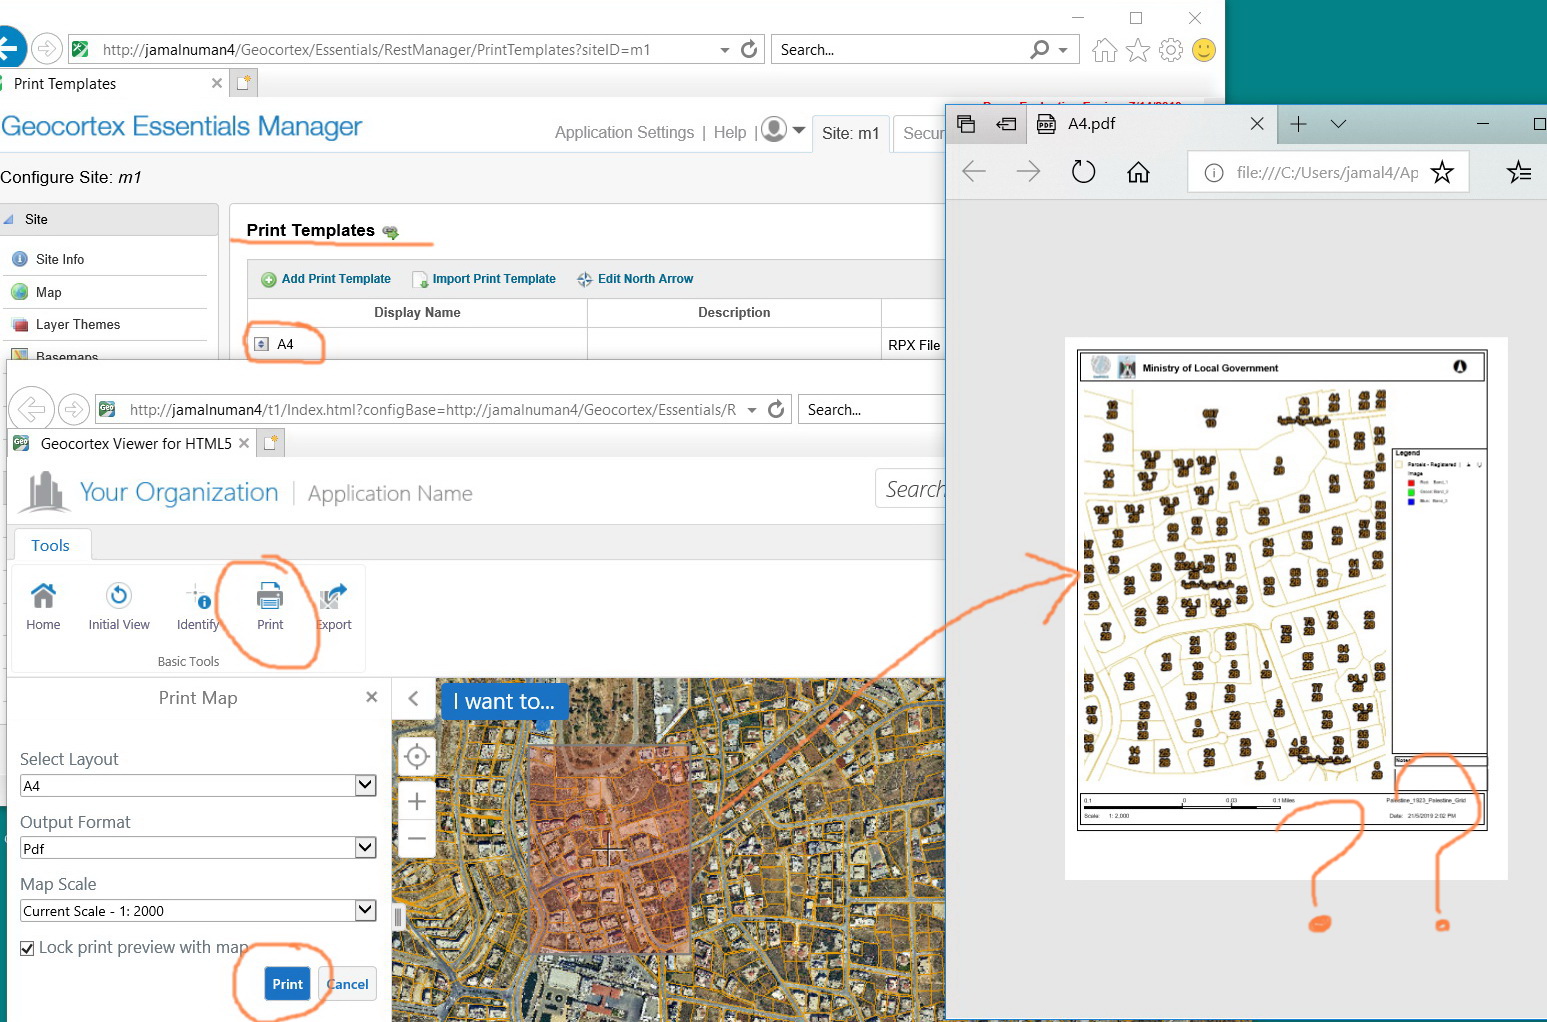Image resolution: width=1547 pixels, height=1022 pixels.
Task: Go back in the Geocortex Viewer browser
Action: click(x=32, y=409)
